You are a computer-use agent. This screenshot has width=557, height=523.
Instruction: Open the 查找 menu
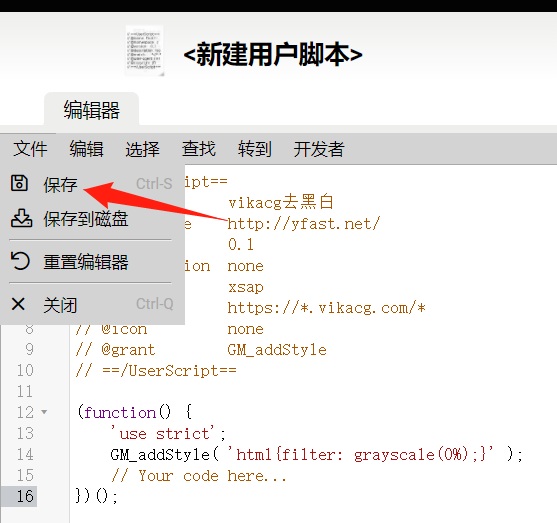point(199,149)
